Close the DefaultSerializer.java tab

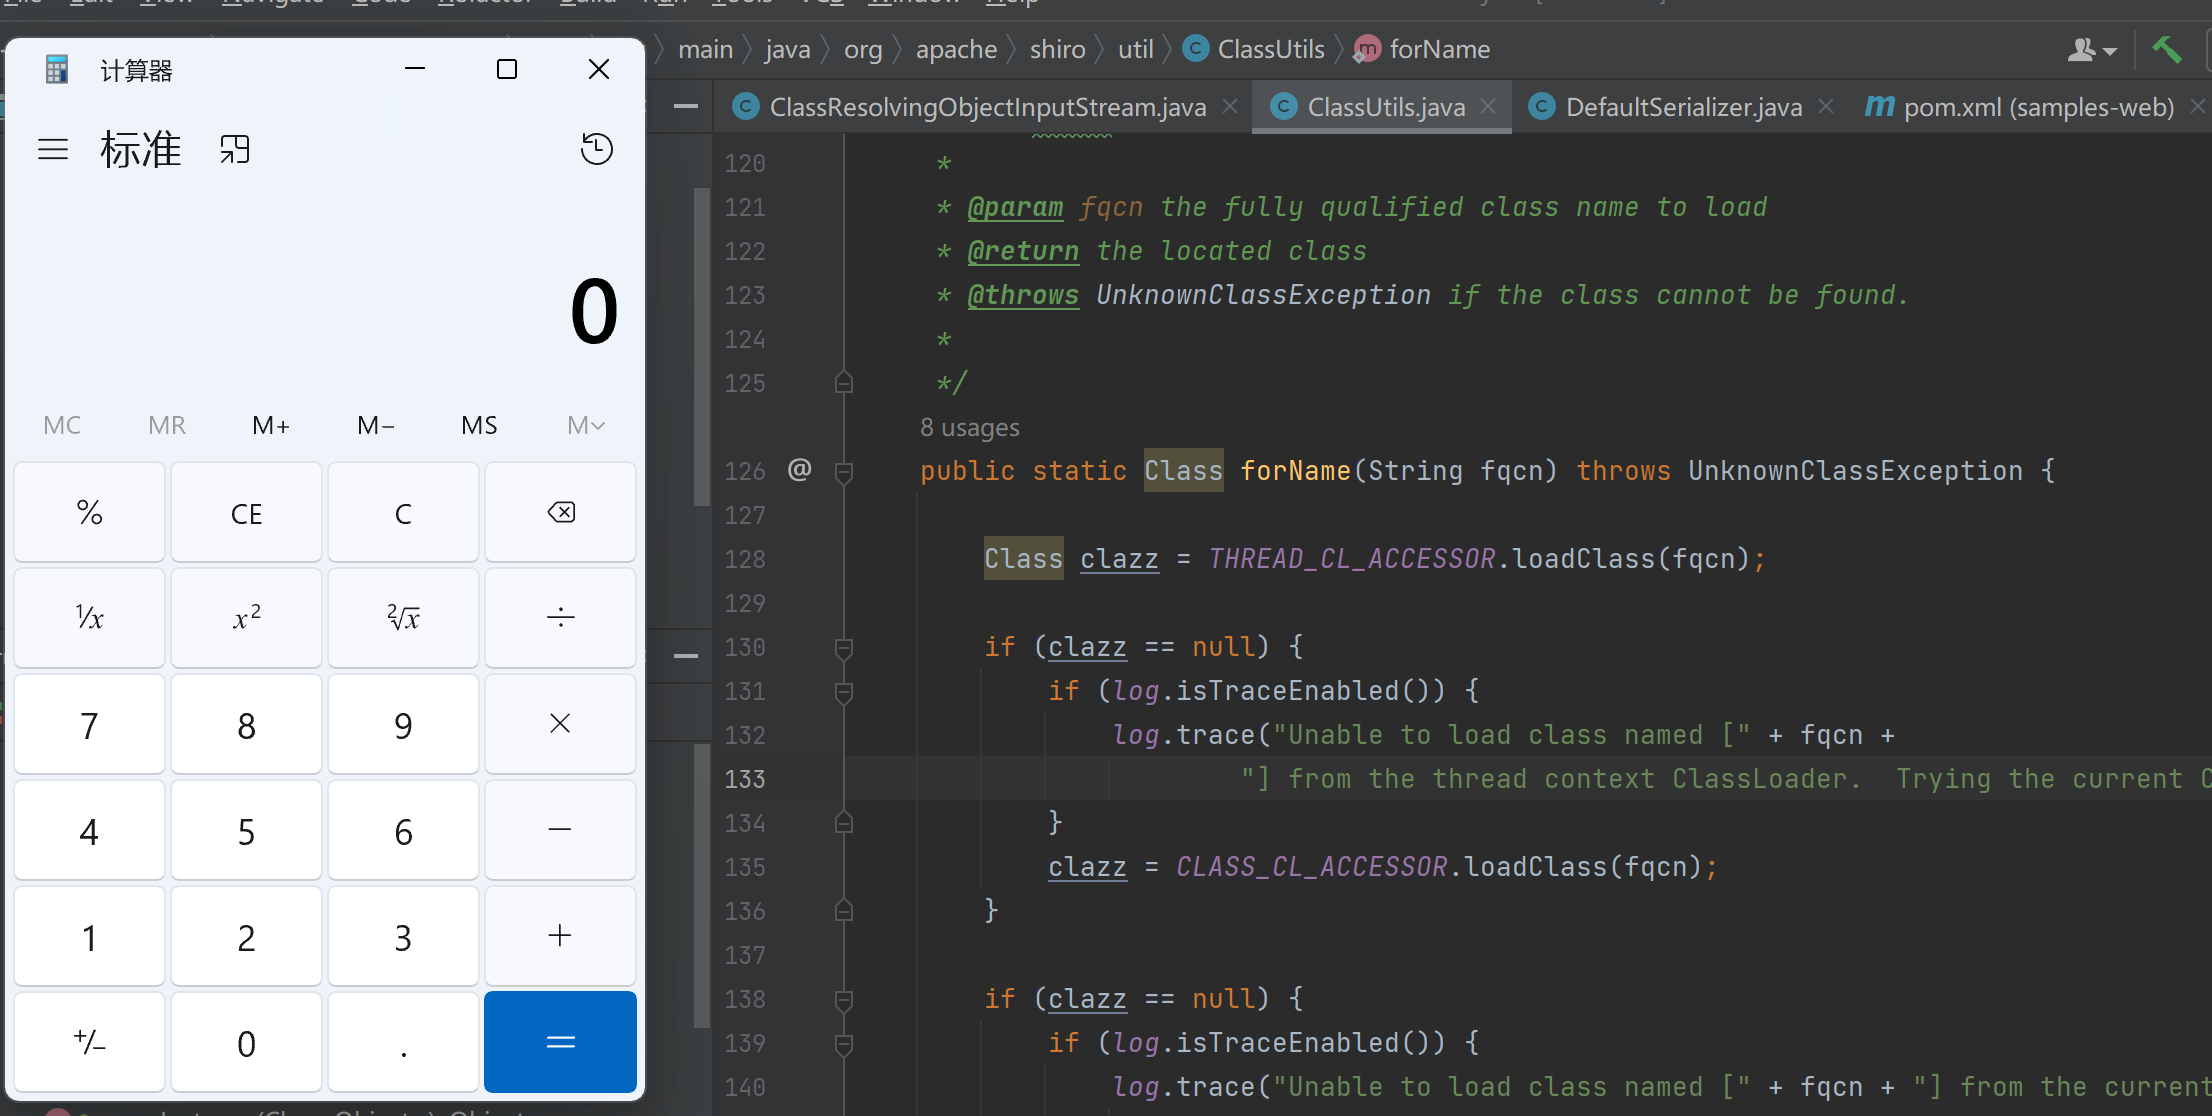[x=1826, y=106]
